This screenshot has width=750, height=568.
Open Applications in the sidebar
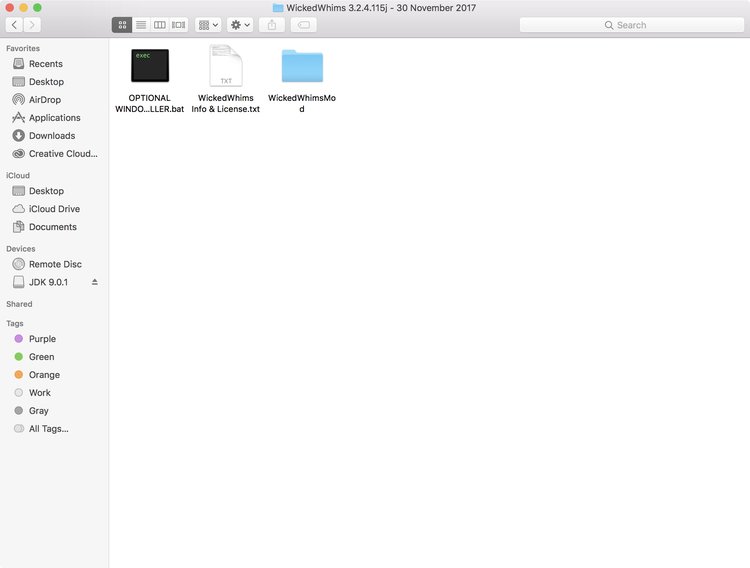click(54, 118)
